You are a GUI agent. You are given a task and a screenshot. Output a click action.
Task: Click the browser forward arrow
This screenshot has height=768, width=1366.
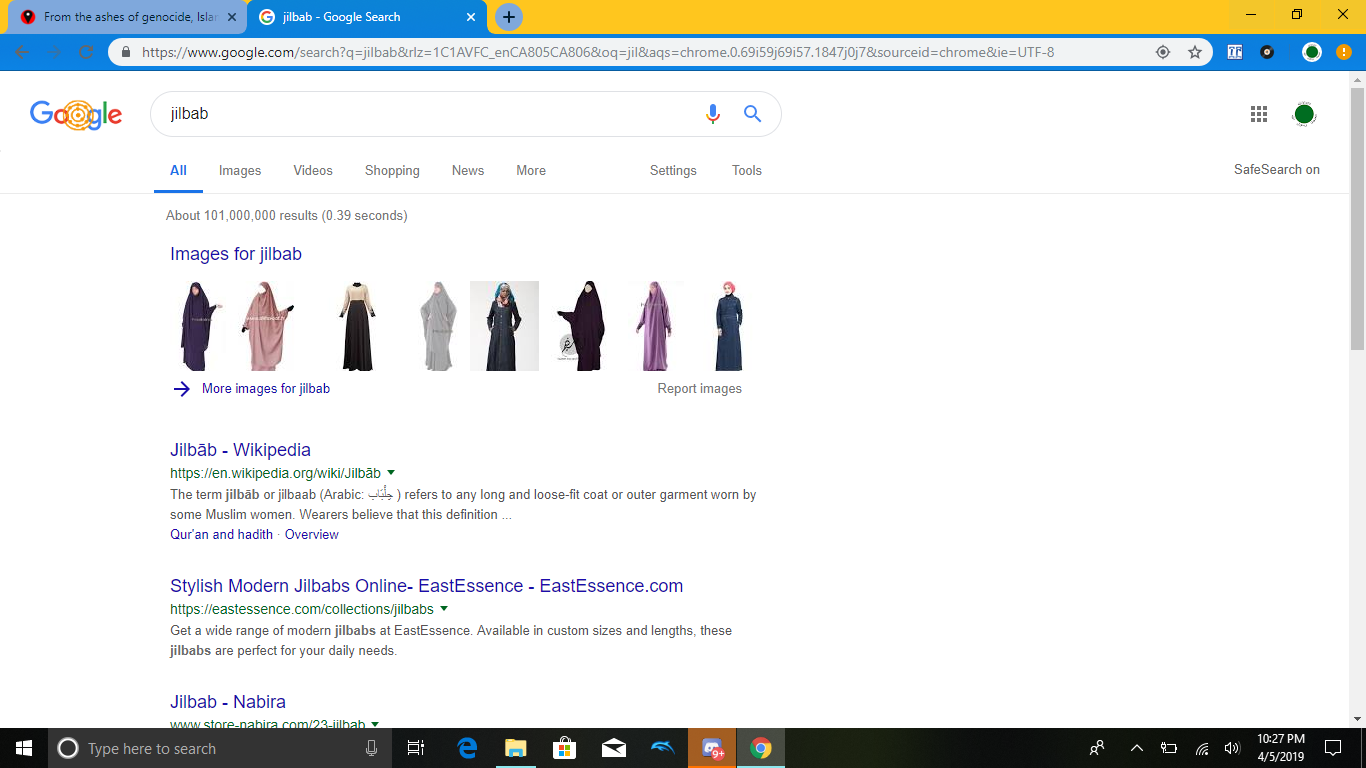click(55, 52)
